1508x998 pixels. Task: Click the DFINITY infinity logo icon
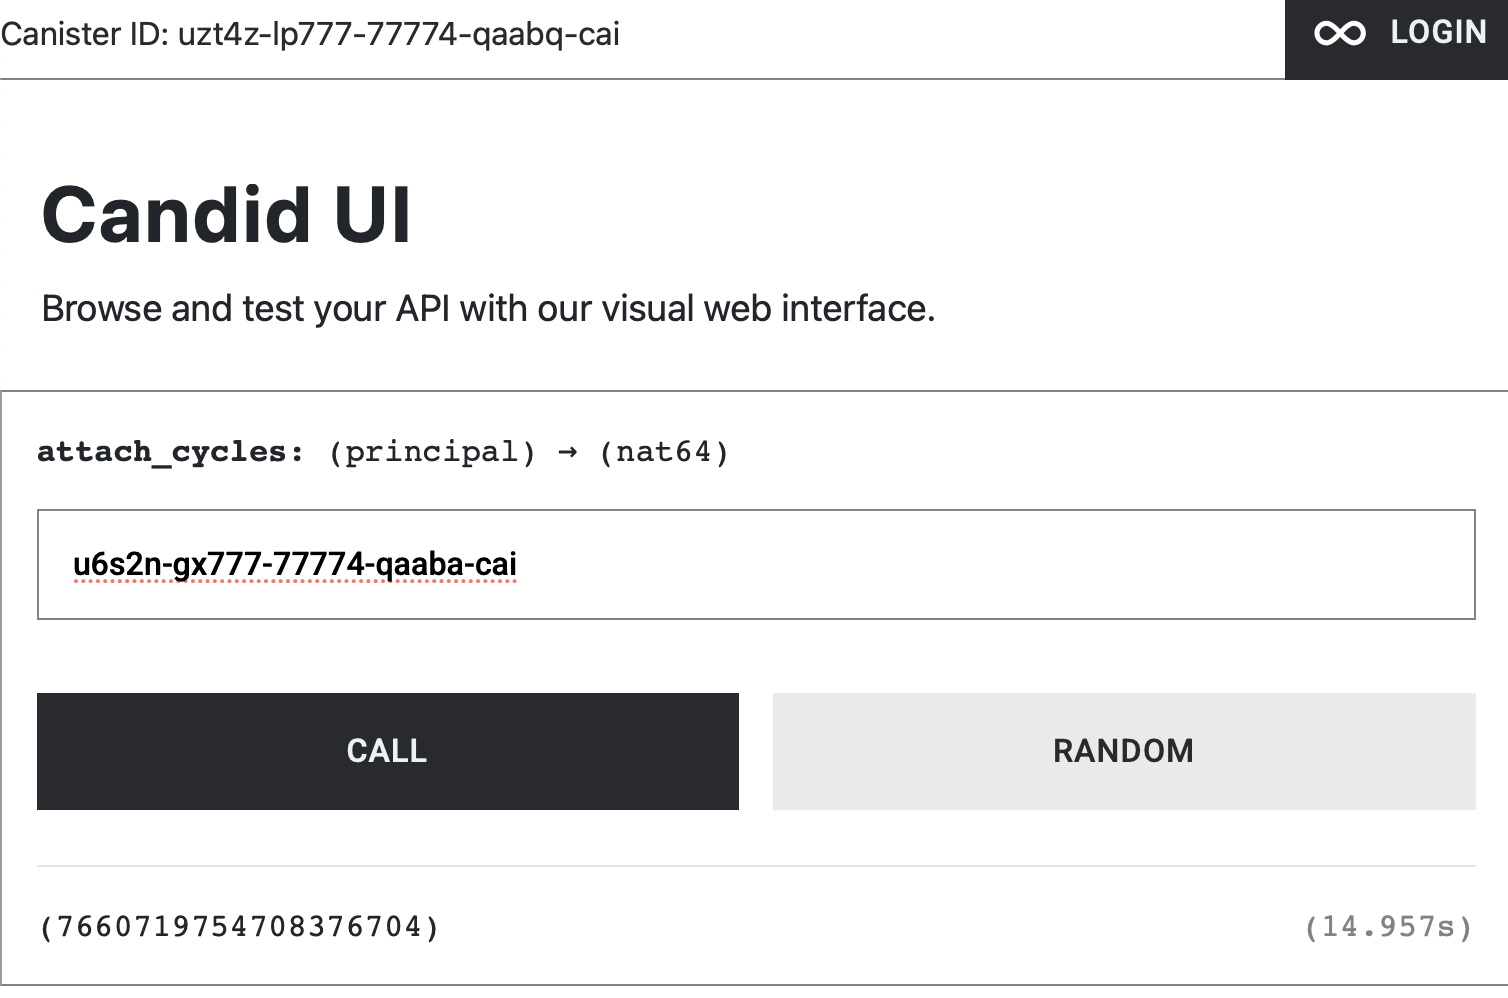pyautogui.click(x=1338, y=33)
